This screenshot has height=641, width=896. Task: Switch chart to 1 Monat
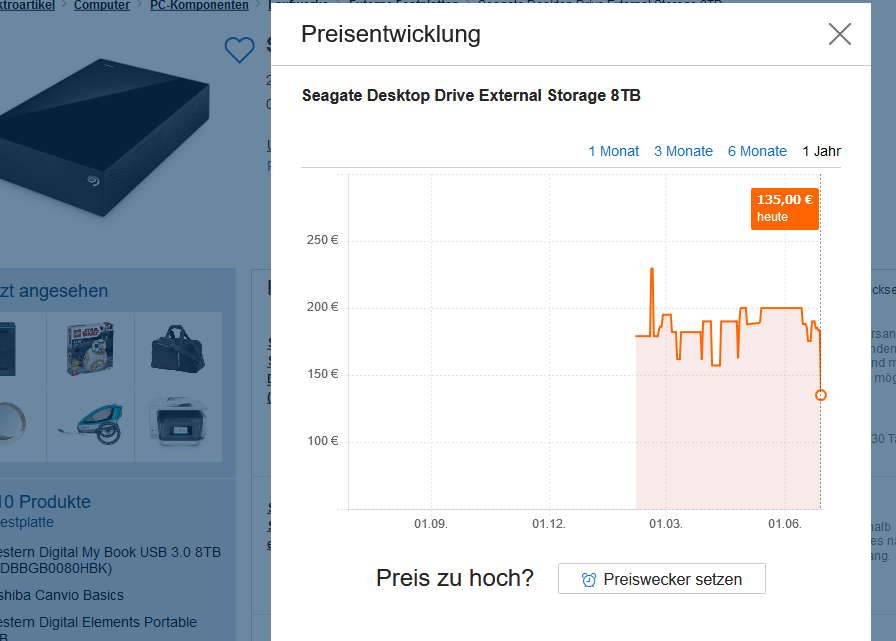click(613, 151)
